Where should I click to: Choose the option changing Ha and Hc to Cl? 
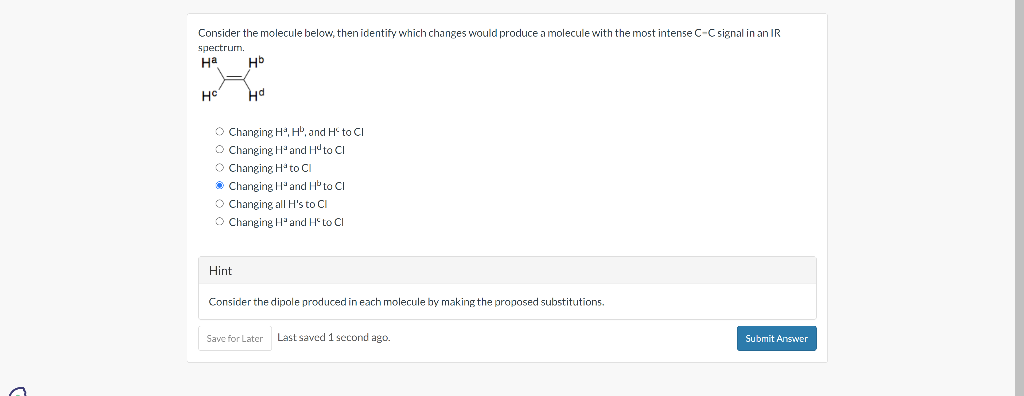coord(220,222)
